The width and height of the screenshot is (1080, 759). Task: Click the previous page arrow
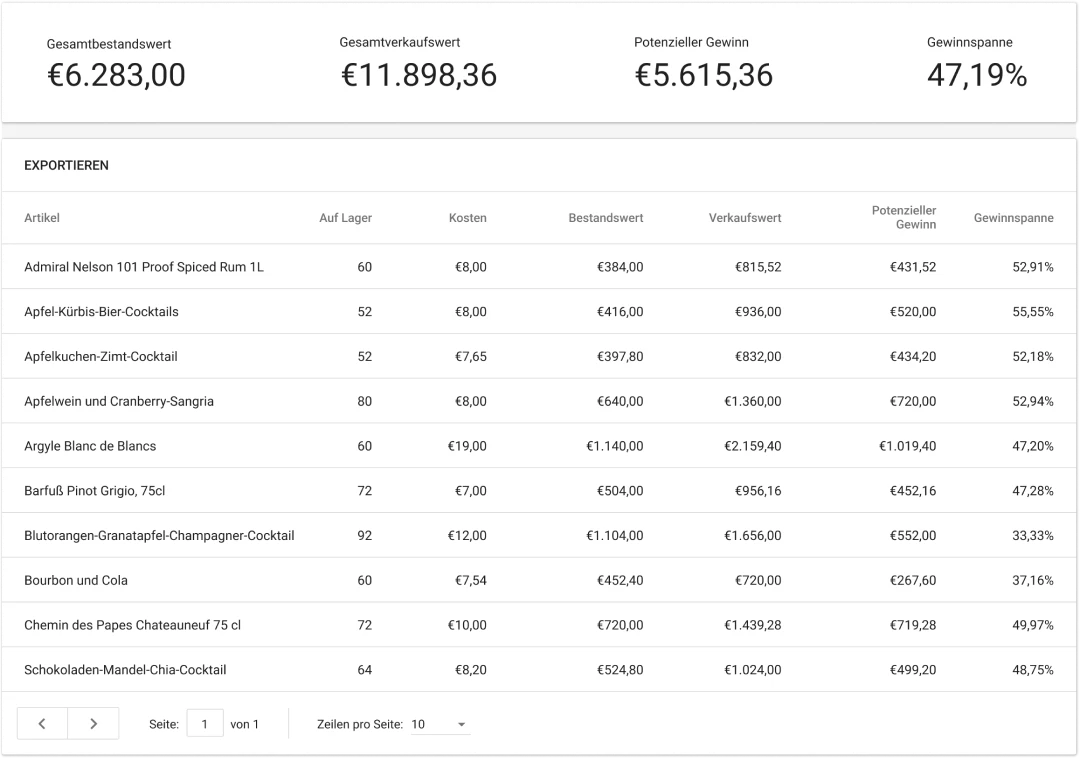click(42, 724)
